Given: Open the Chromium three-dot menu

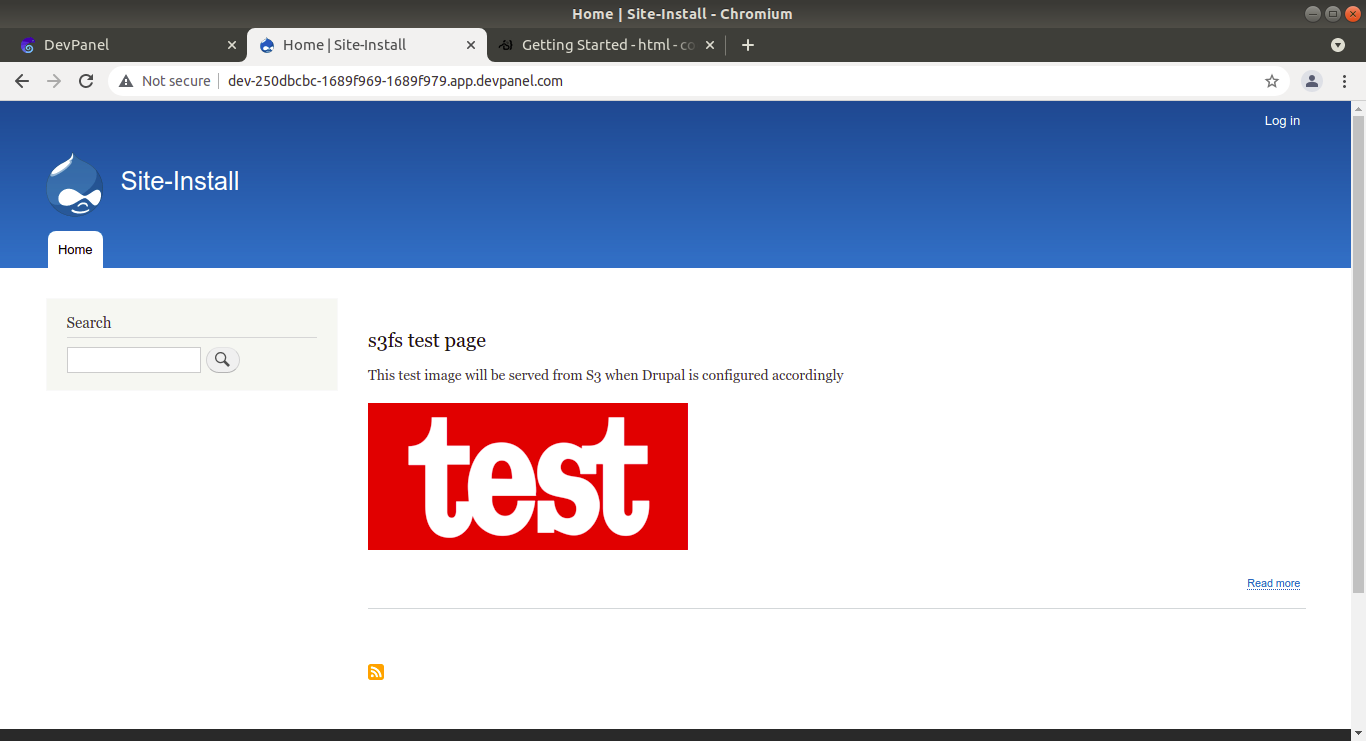Looking at the screenshot, I should (x=1345, y=81).
